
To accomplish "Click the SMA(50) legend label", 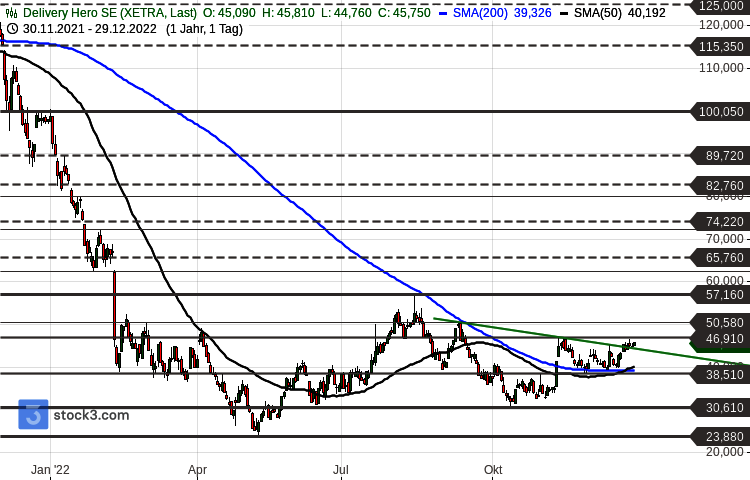I will coord(597,13).
